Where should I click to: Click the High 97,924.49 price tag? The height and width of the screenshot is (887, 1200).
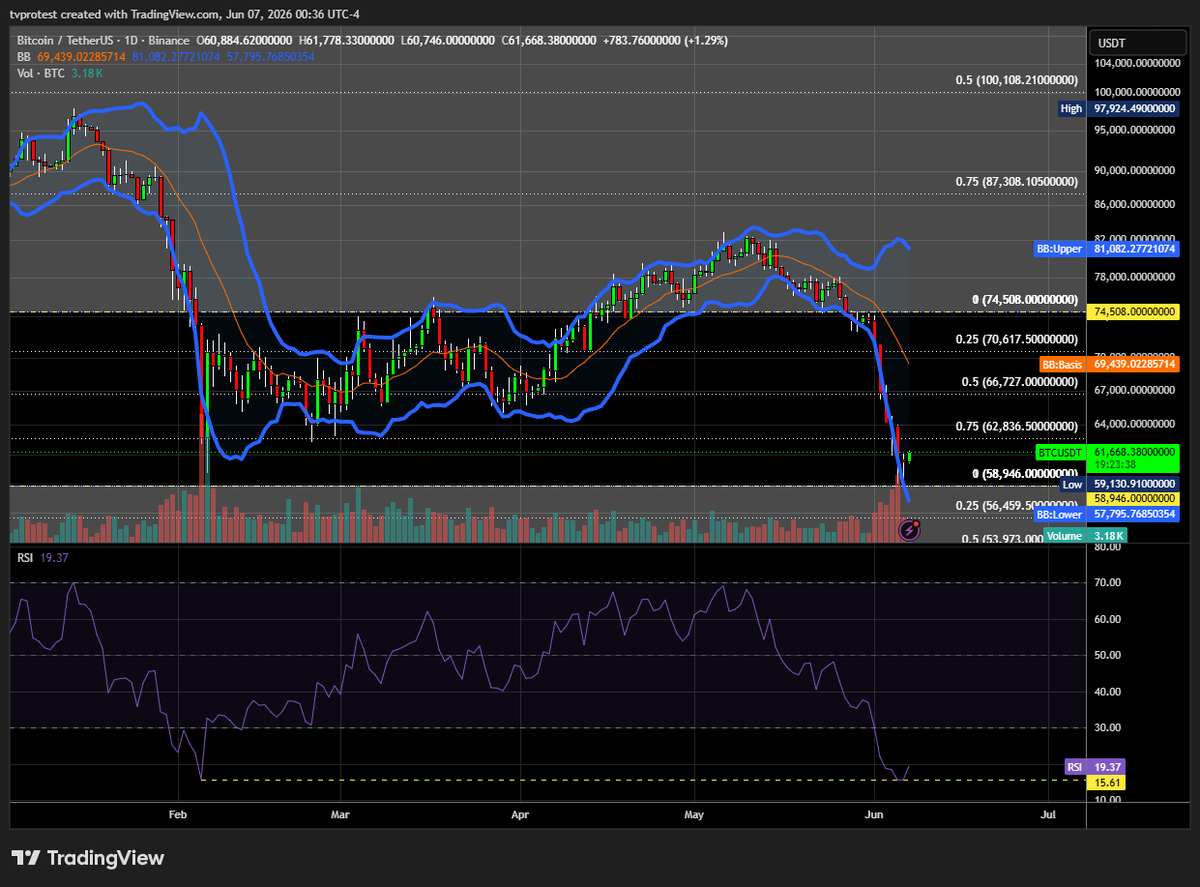1117,108
